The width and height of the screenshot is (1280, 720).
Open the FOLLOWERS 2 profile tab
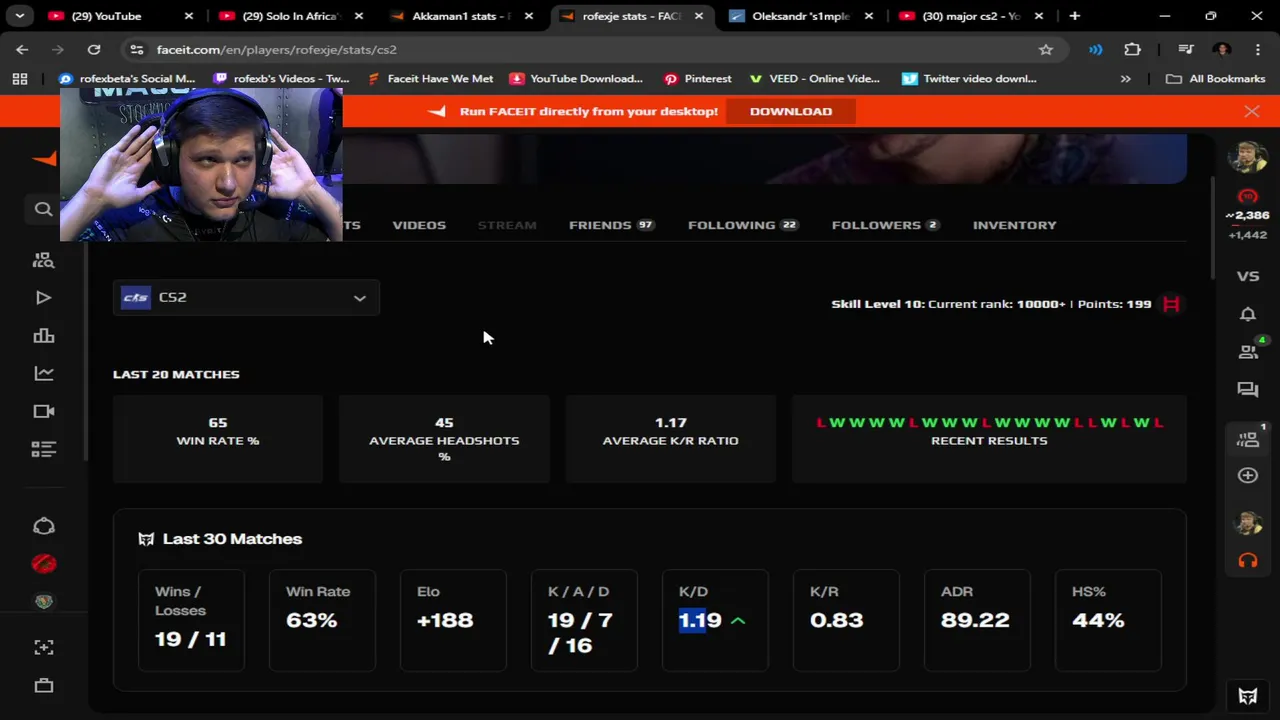(886, 225)
